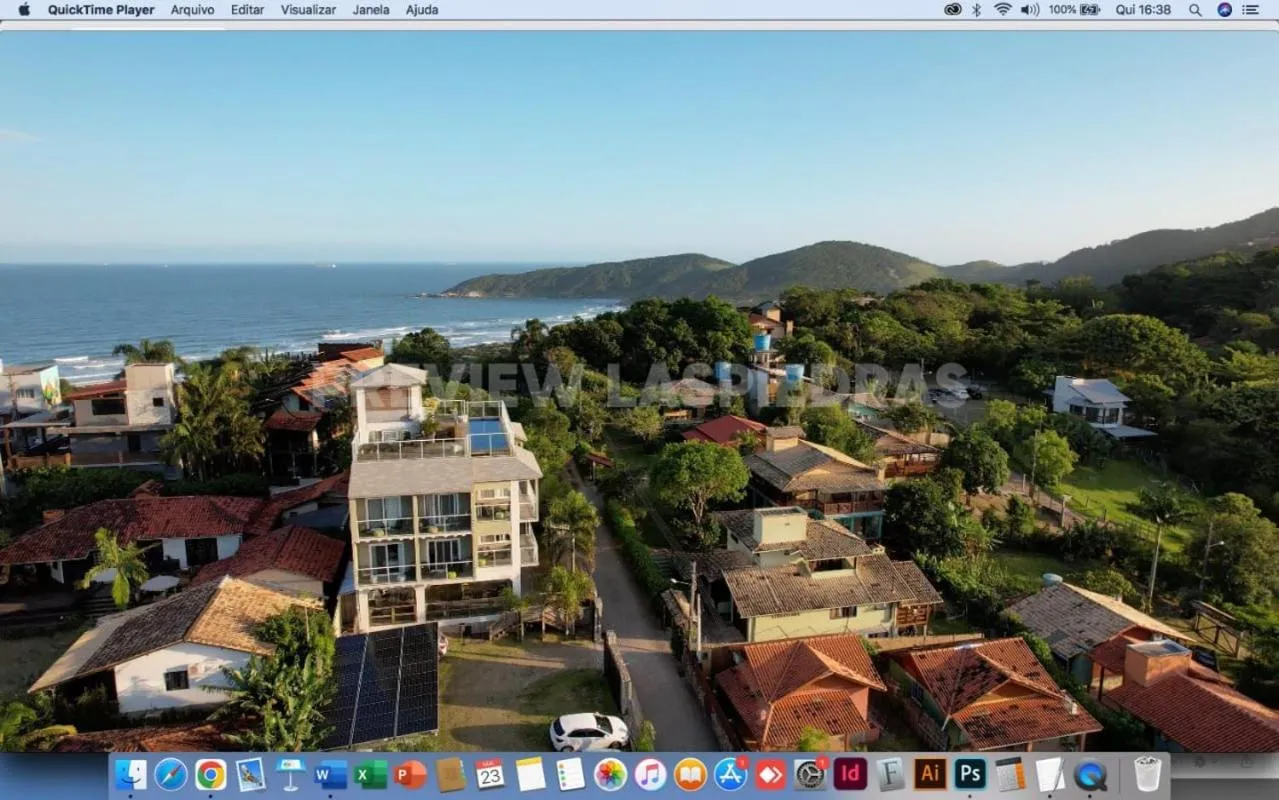Screen dimensions: 1279x800
Task: Open the Visualizar menu
Action: [308, 10]
